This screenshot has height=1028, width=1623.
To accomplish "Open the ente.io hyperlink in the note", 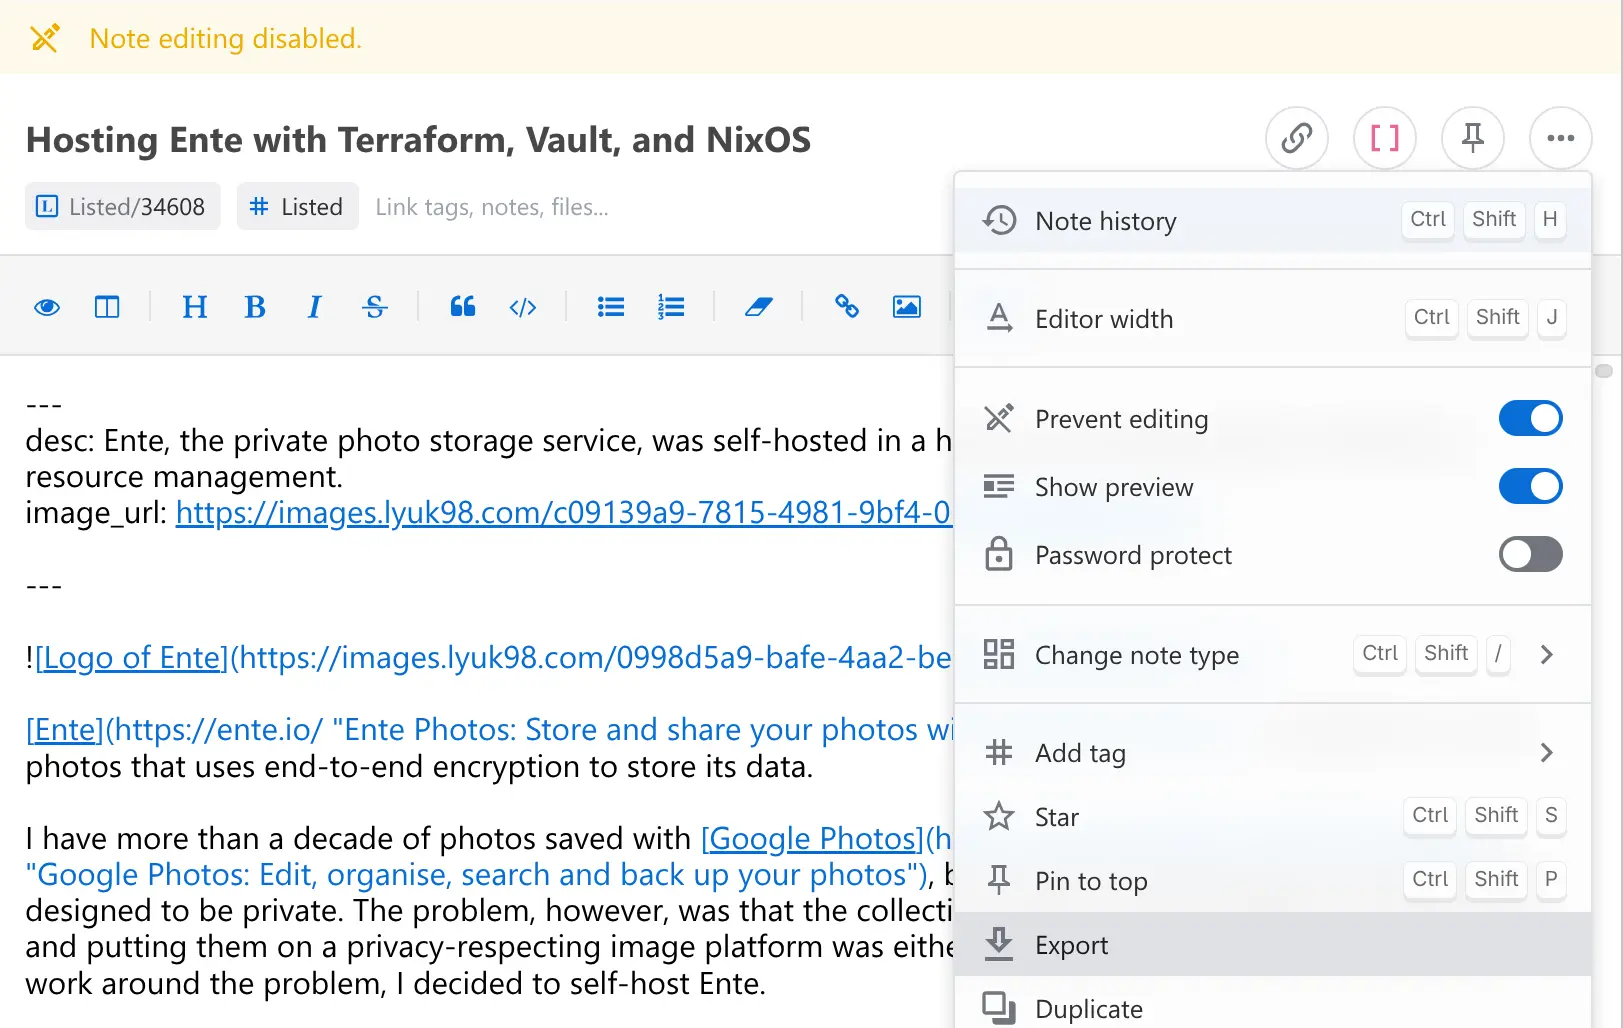I will click(x=64, y=729).
